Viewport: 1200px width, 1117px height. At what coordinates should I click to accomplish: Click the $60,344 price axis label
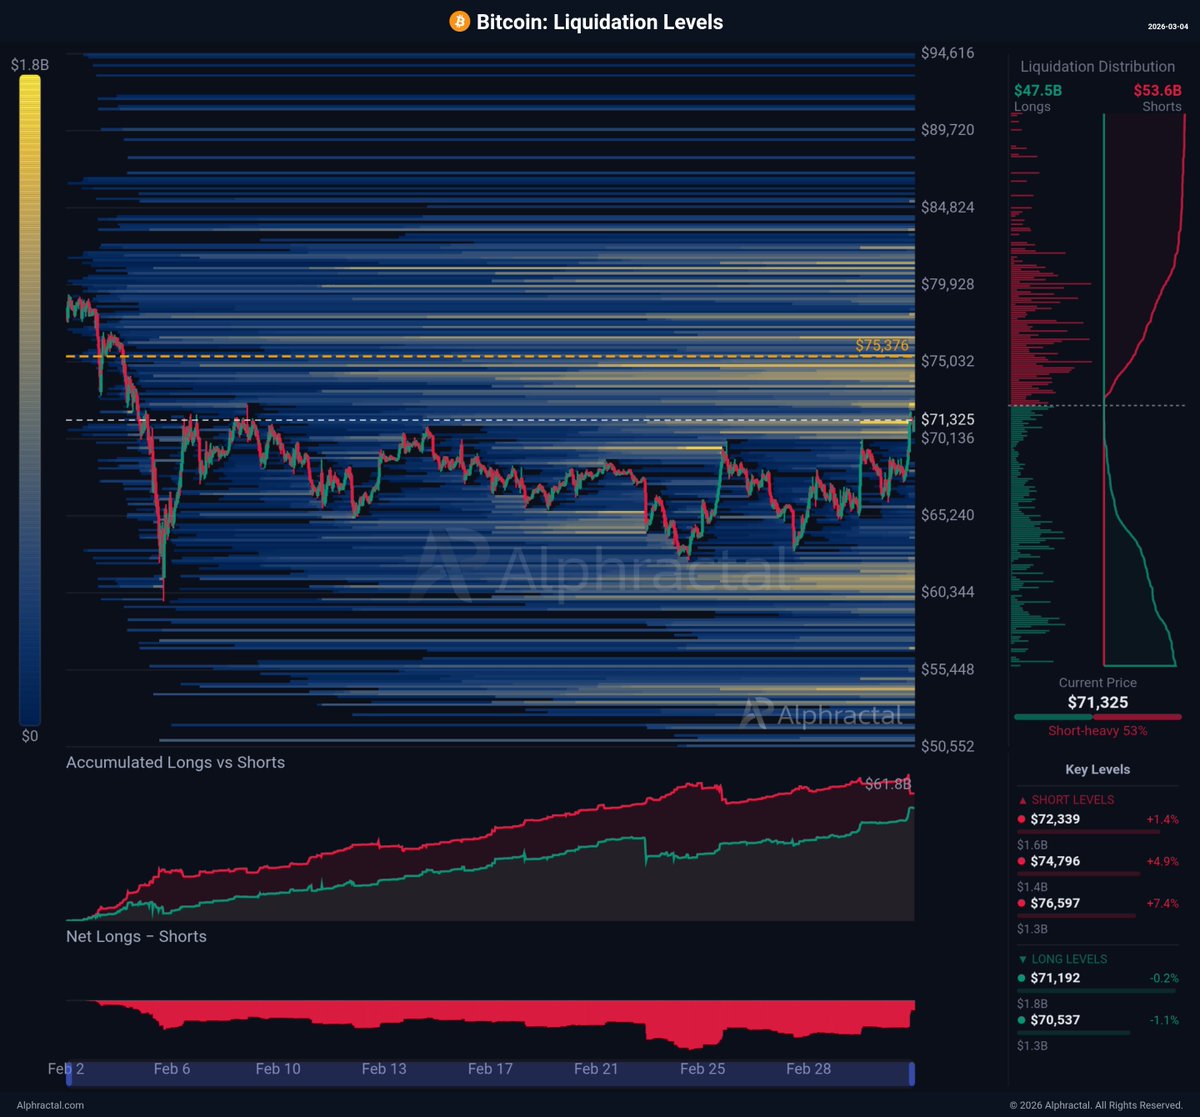(x=947, y=592)
